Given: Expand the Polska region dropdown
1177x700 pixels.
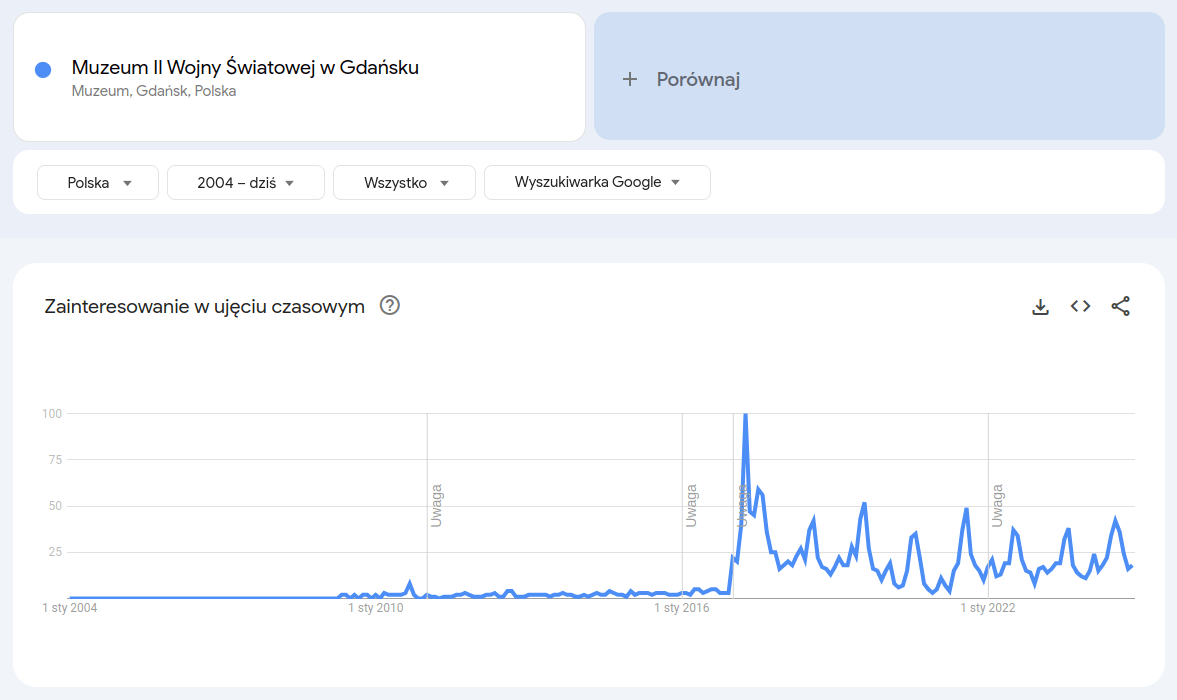Looking at the screenshot, I should coord(98,182).
